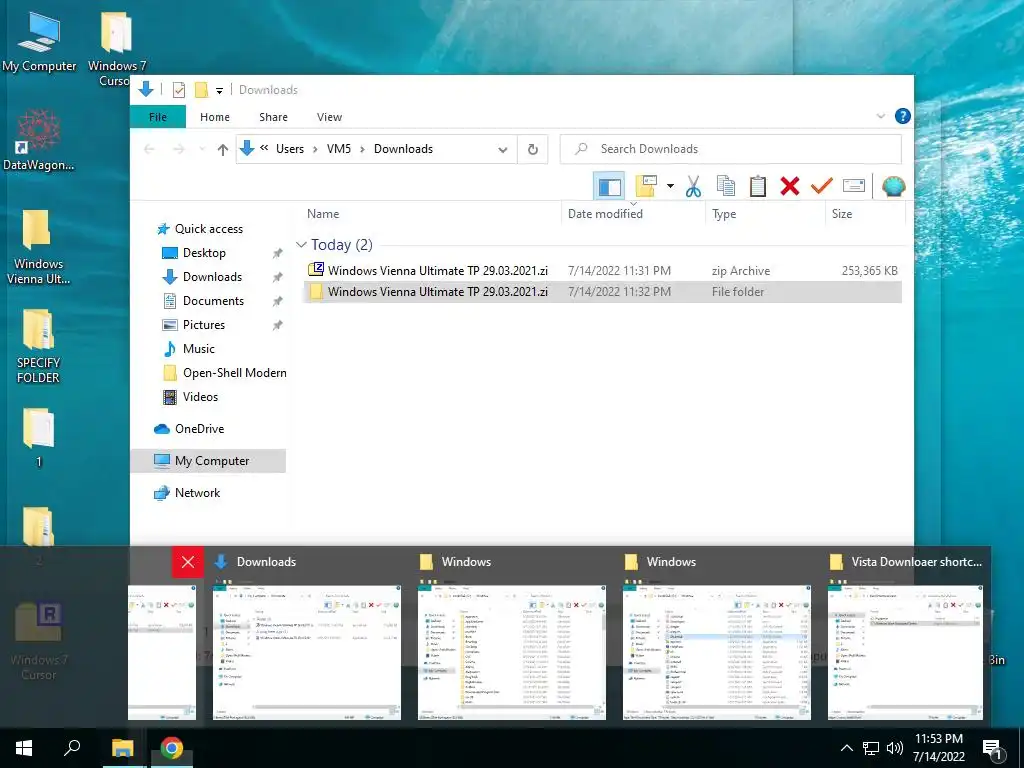Screen dimensions: 1024x768
Task: Open the View ribbon tab
Action: pyautogui.click(x=329, y=117)
